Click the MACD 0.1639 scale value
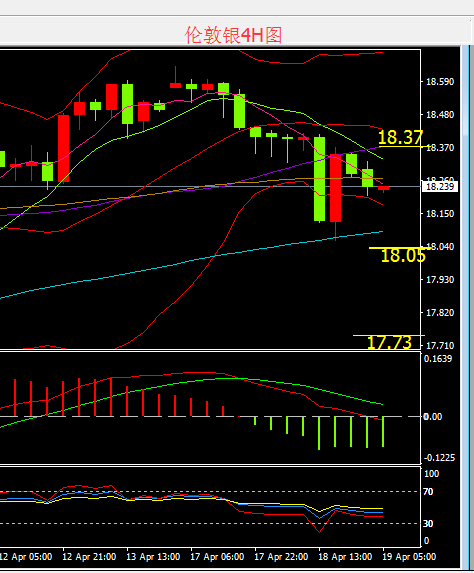Image resolution: width=474 pixels, height=573 pixels. (438, 359)
